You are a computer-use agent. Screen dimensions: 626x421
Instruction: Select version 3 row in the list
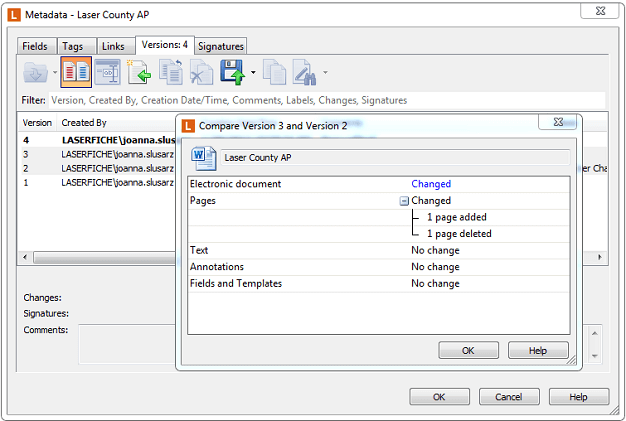[98, 154]
